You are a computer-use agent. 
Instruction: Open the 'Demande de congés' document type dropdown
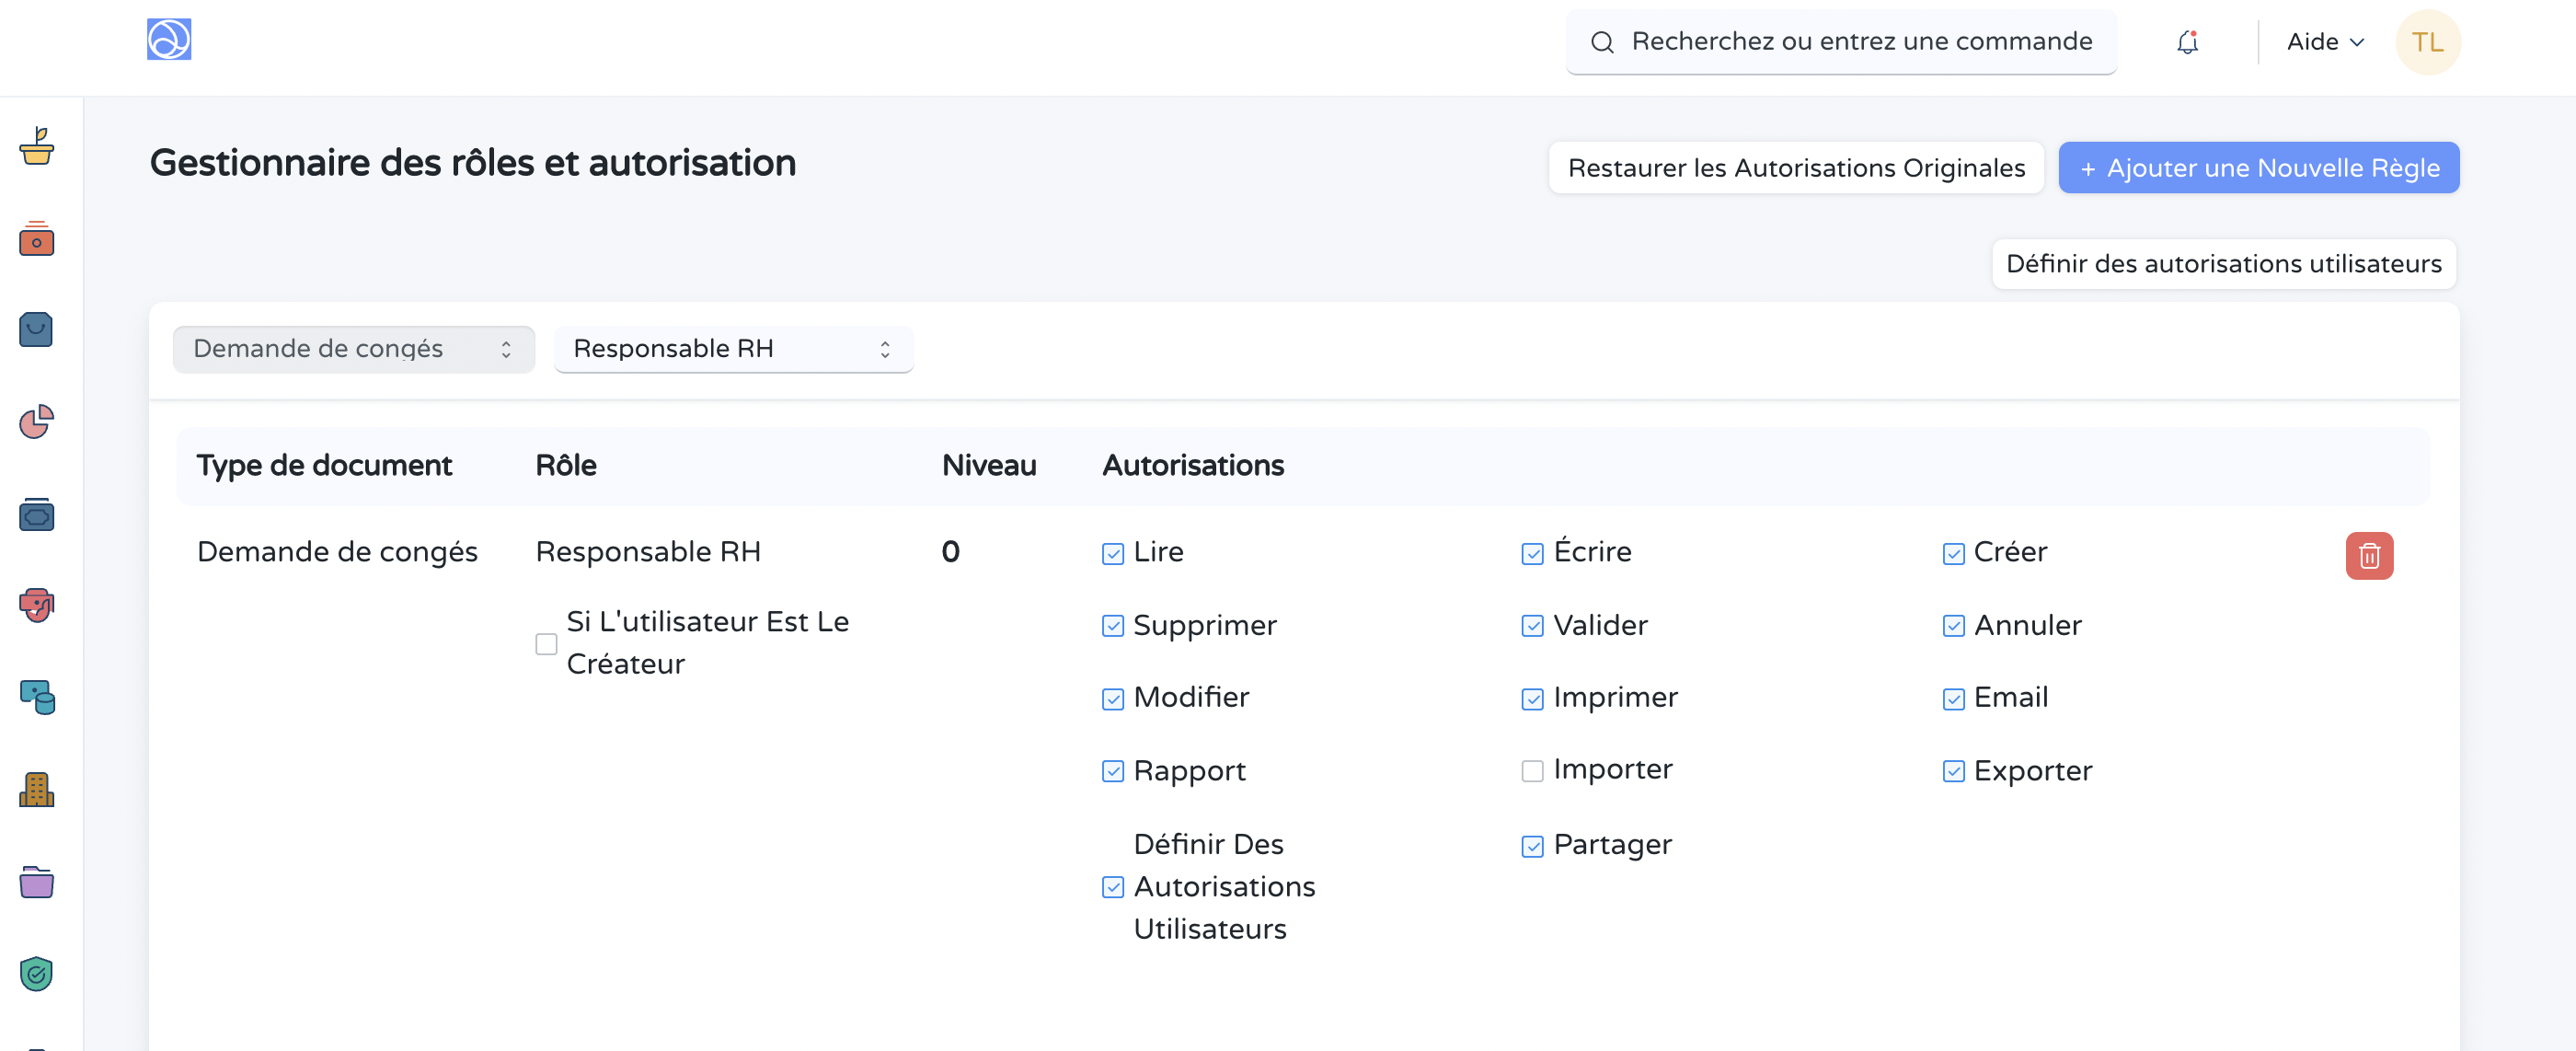[x=353, y=349]
